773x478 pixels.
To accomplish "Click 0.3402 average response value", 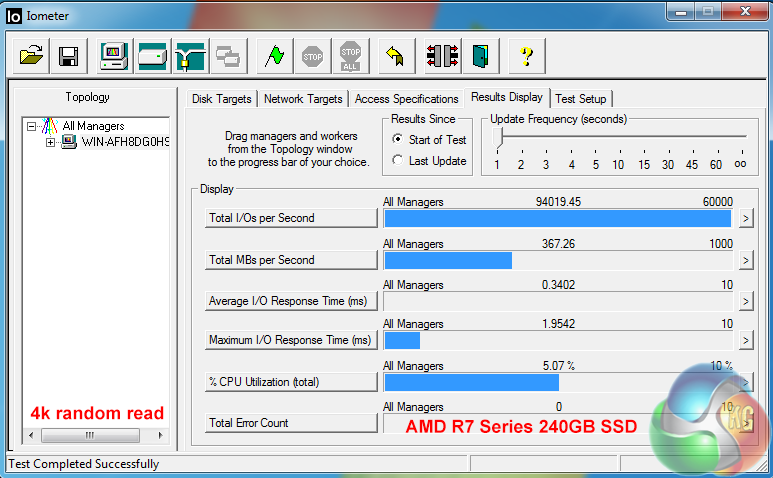I will (x=558, y=285).
